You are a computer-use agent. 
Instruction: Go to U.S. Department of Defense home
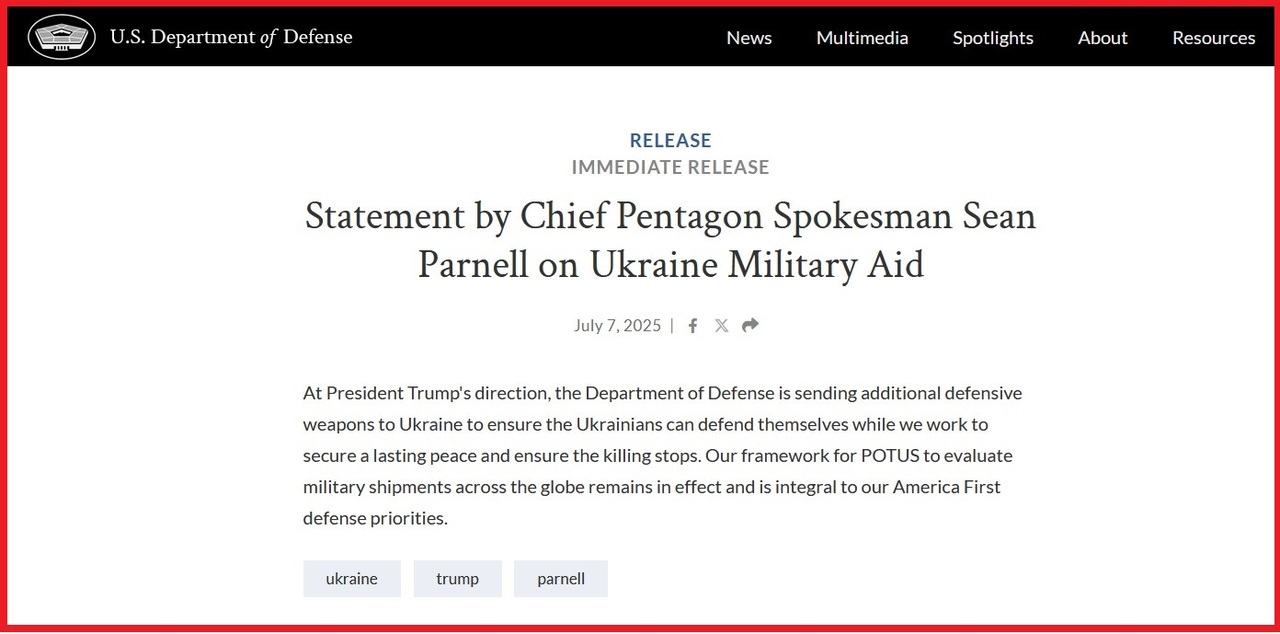231,37
